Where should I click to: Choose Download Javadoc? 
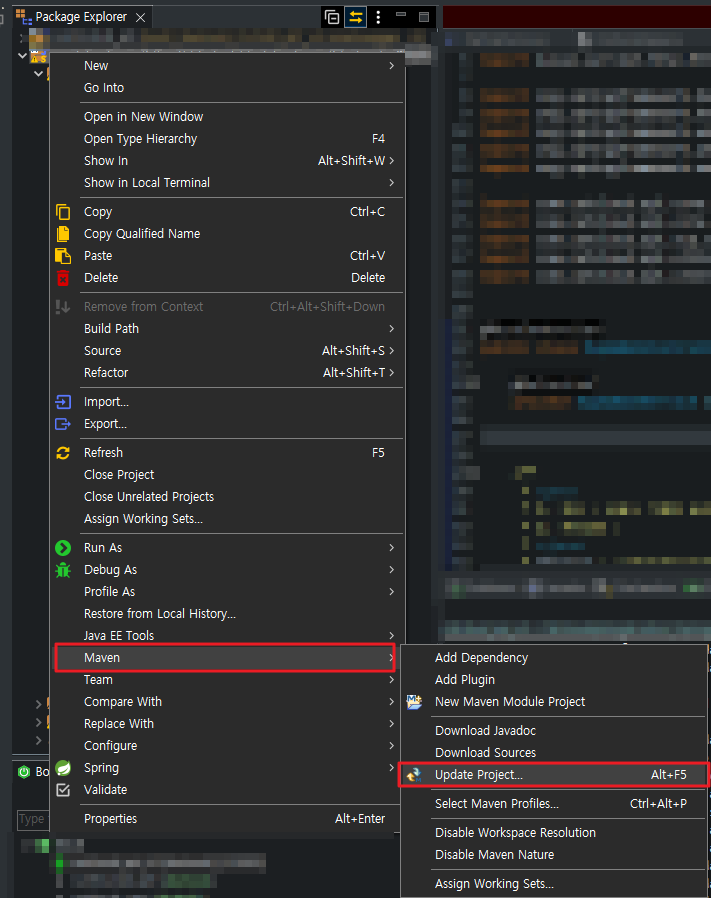click(x=553, y=731)
